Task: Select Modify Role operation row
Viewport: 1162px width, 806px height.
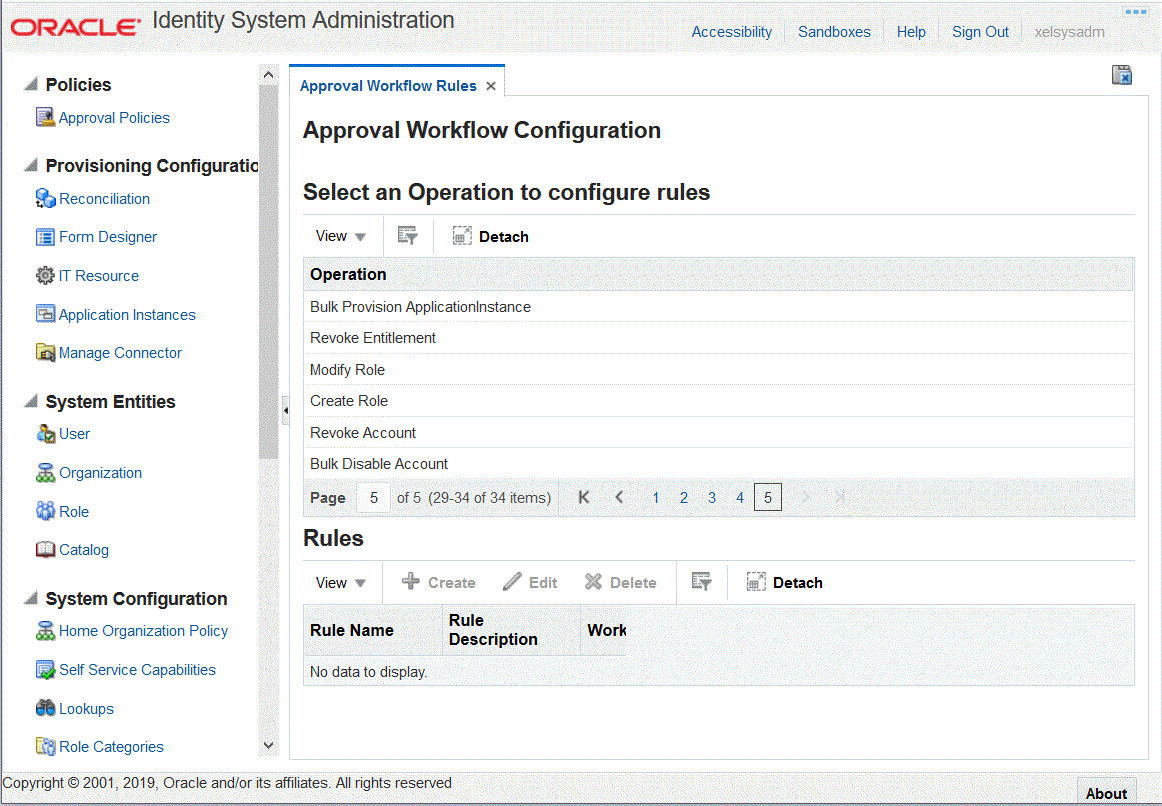Action: pos(718,370)
